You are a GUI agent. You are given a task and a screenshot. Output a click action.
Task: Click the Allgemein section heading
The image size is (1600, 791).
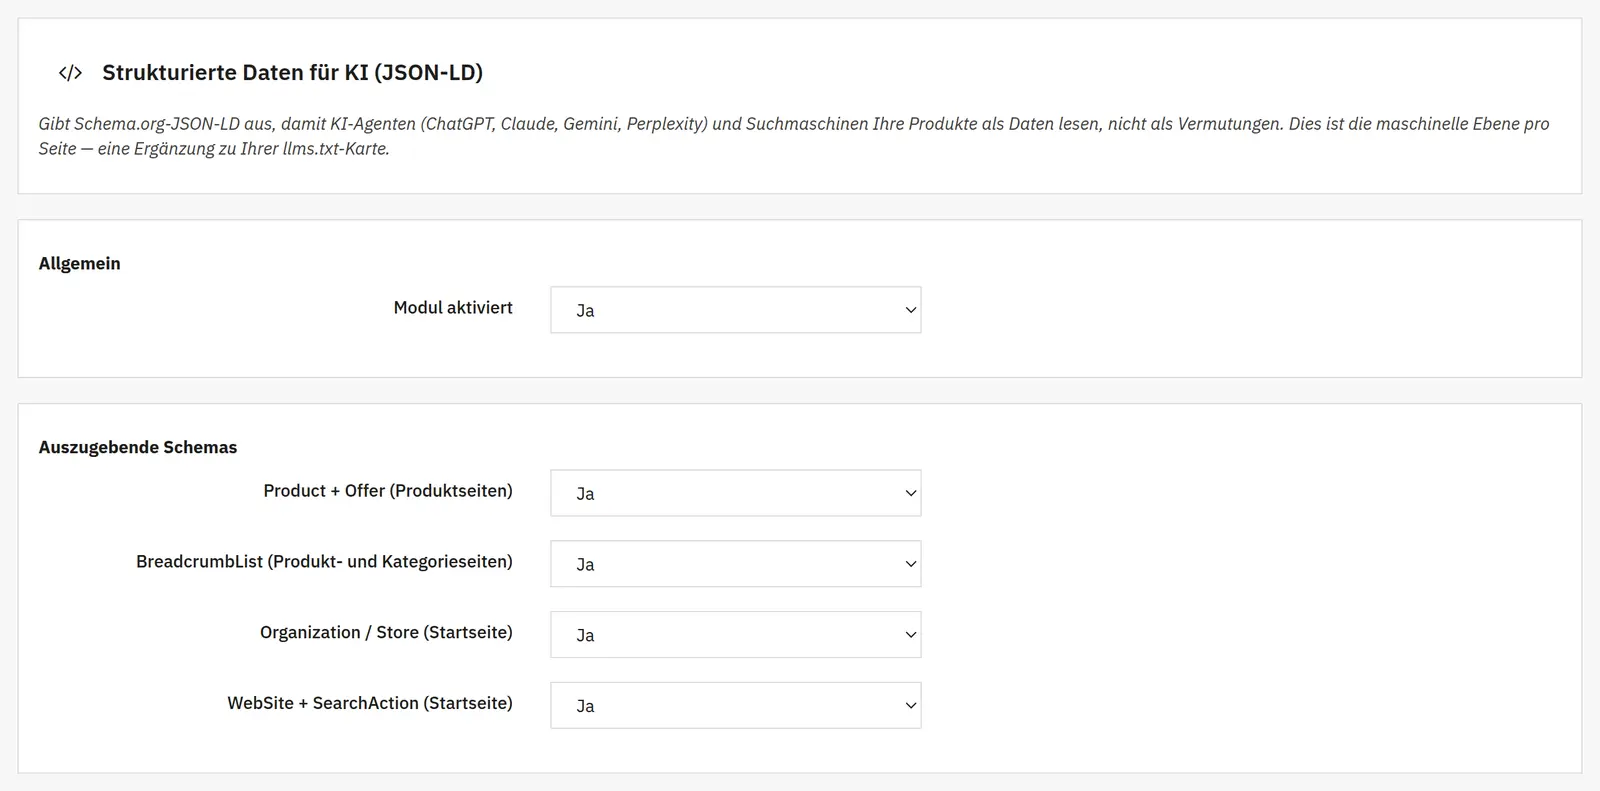(79, 264)
